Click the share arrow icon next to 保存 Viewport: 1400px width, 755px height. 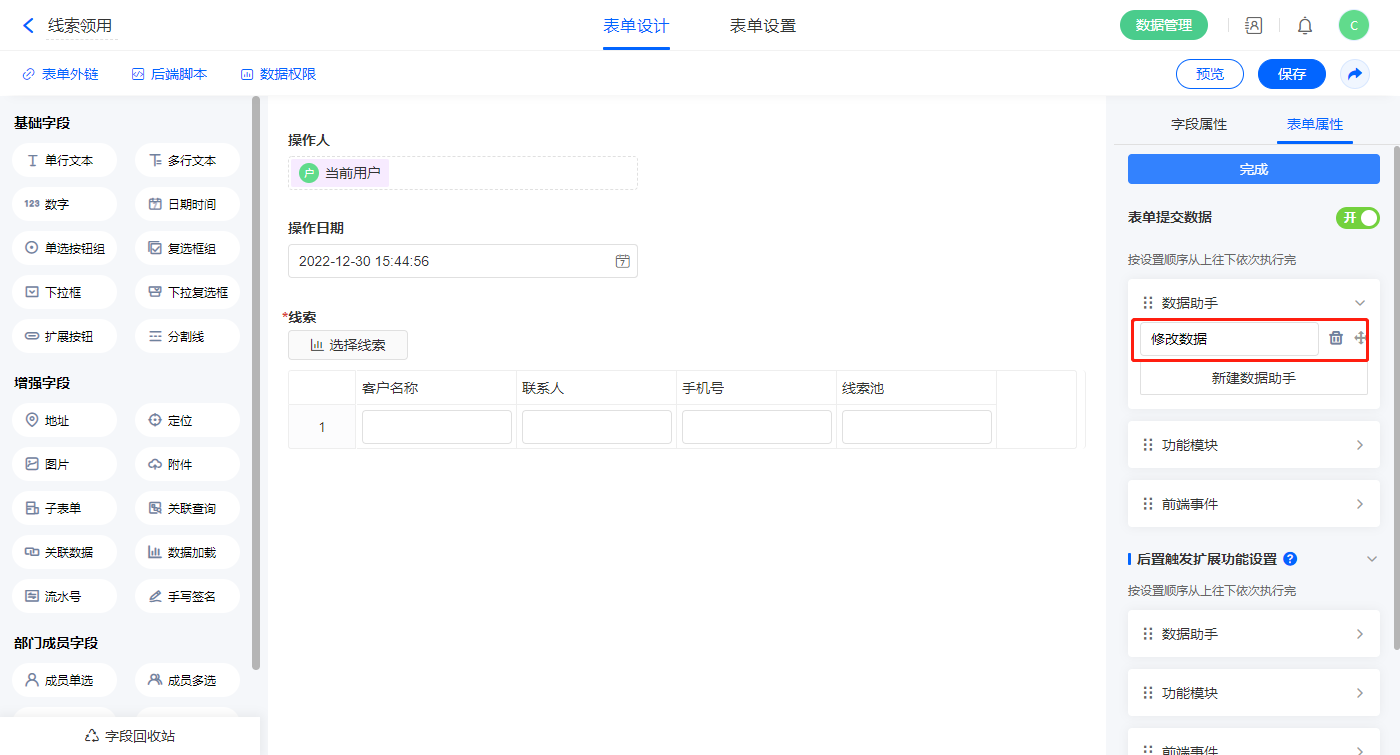pyautogui.click(x=1355, y=74)
